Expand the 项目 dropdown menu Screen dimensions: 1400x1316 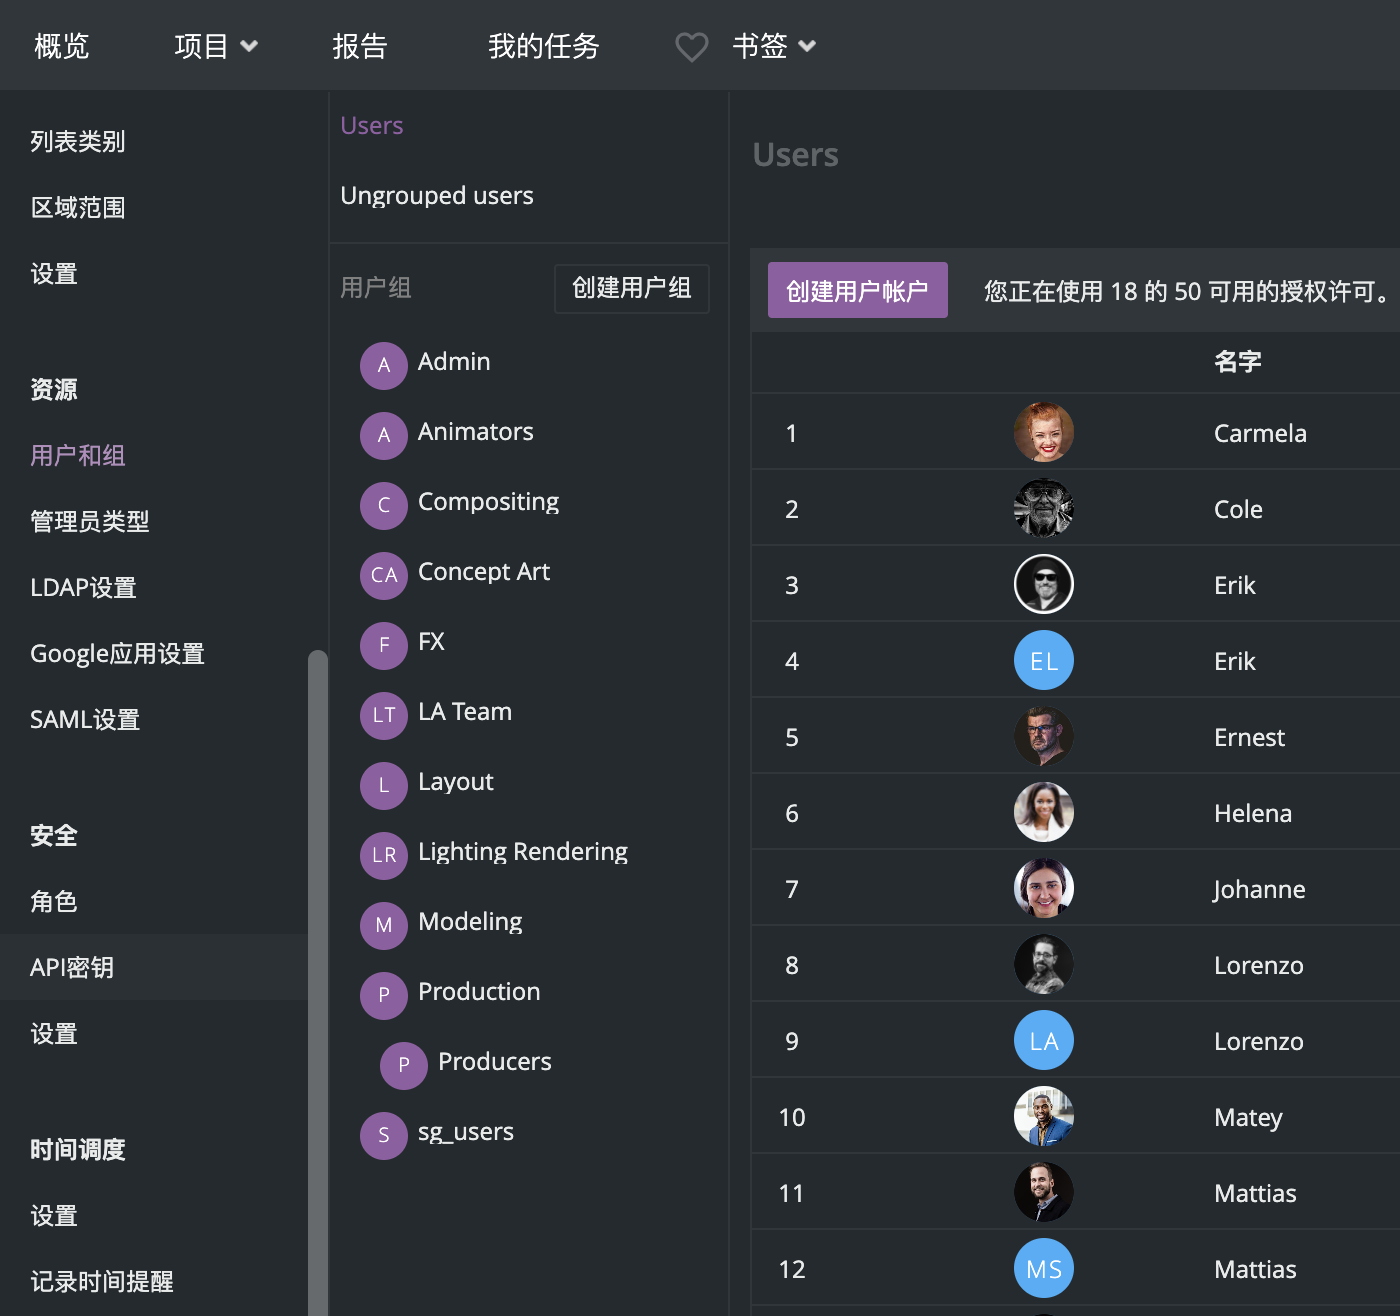(216, 46)
